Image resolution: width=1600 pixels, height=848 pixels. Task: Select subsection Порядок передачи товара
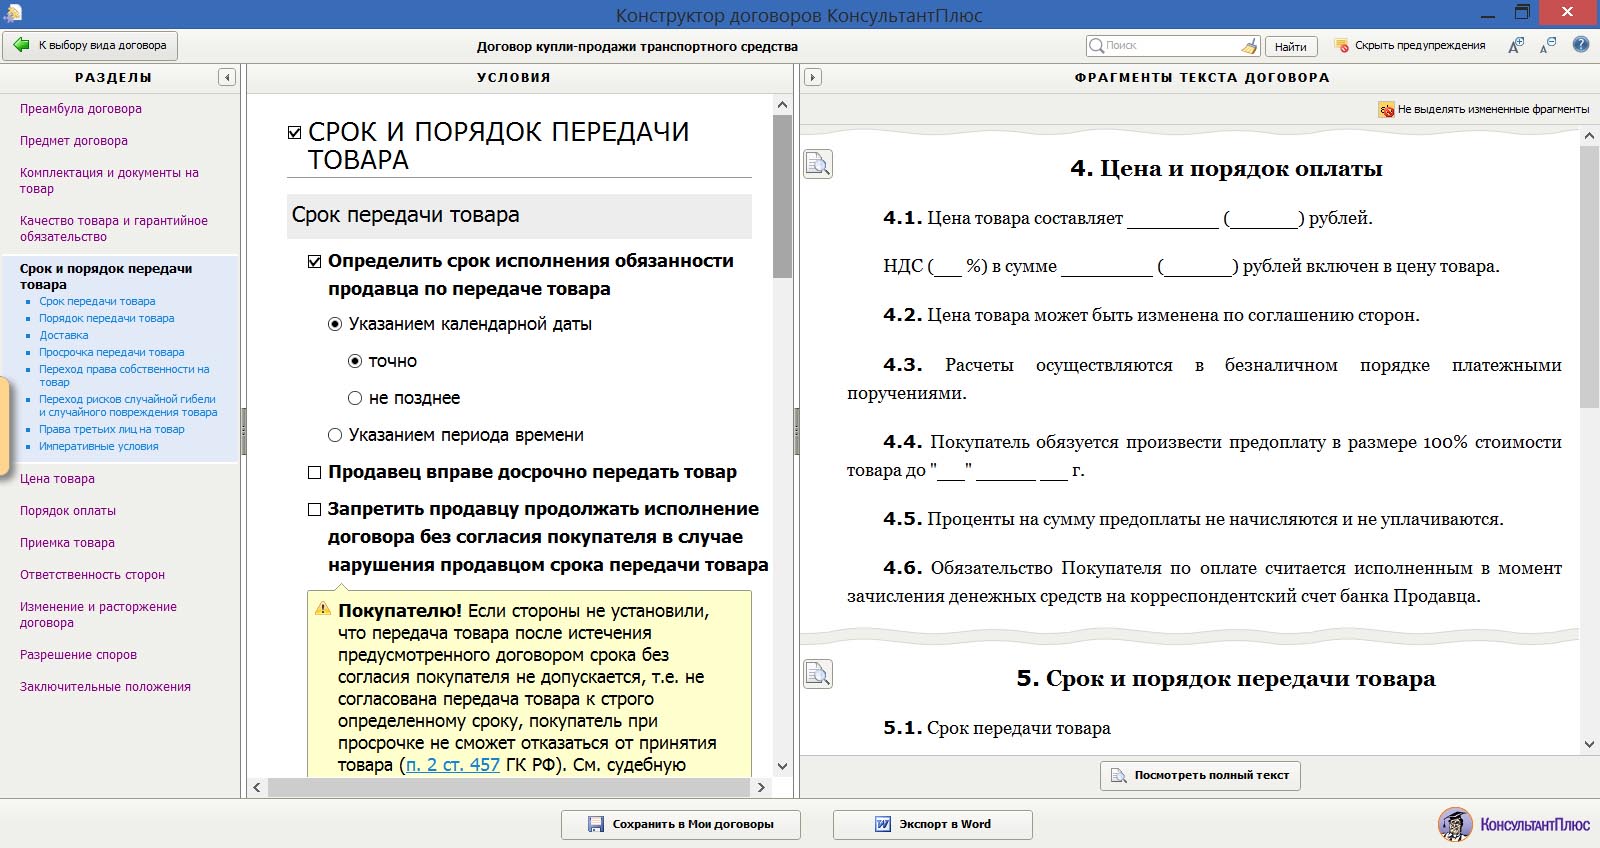[x=107, y=318]
